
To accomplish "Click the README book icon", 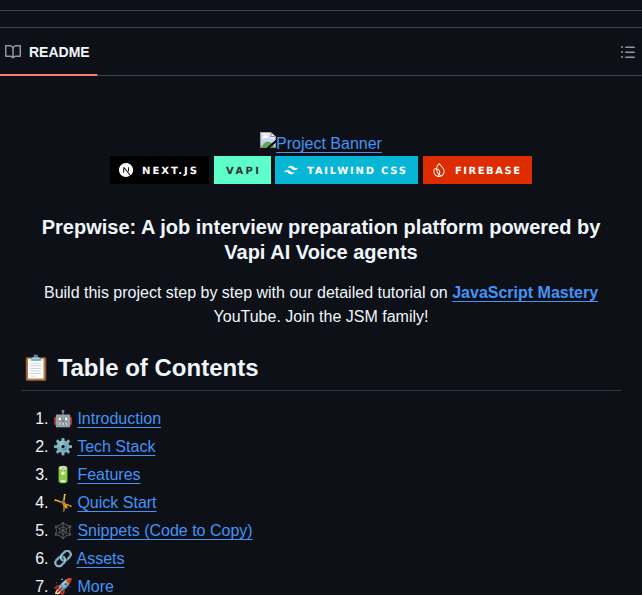I will (x=13, y=52).
